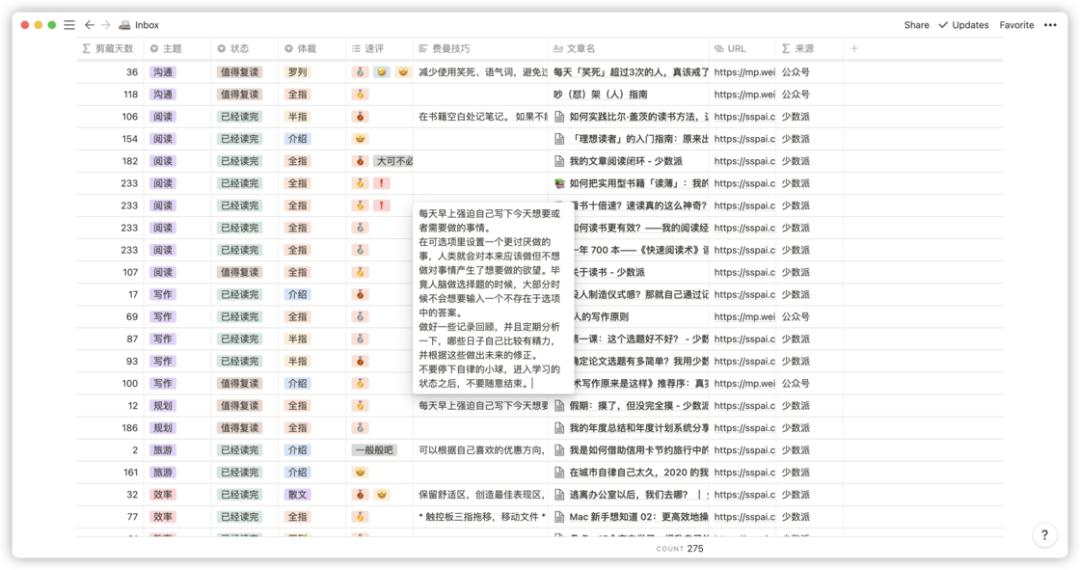The width and height of the screenshot is (1080, 570).
Task: Click the 效率 tag in row 77
Action: point(163,516)
